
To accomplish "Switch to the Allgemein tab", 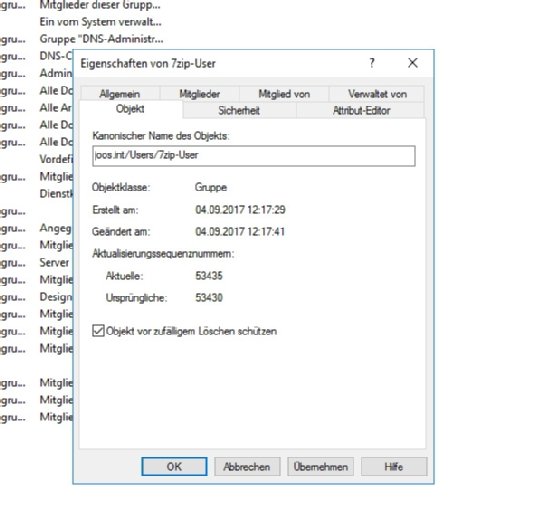I will tap(120, 94).
